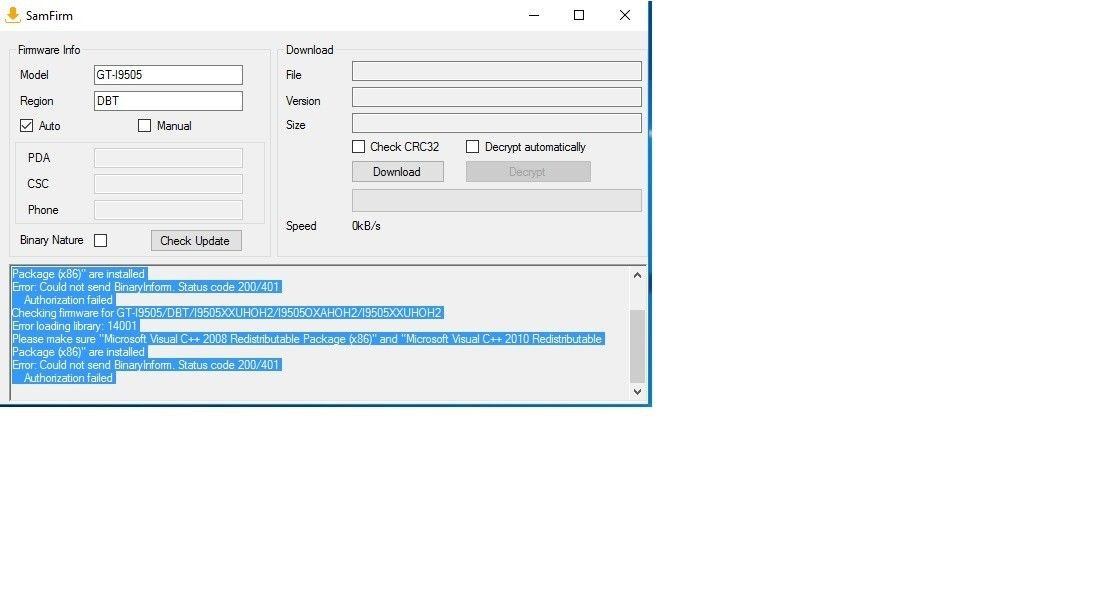1094x615 pixels.
Task: Click the download progress bar
Action: [x=497, y=200]
